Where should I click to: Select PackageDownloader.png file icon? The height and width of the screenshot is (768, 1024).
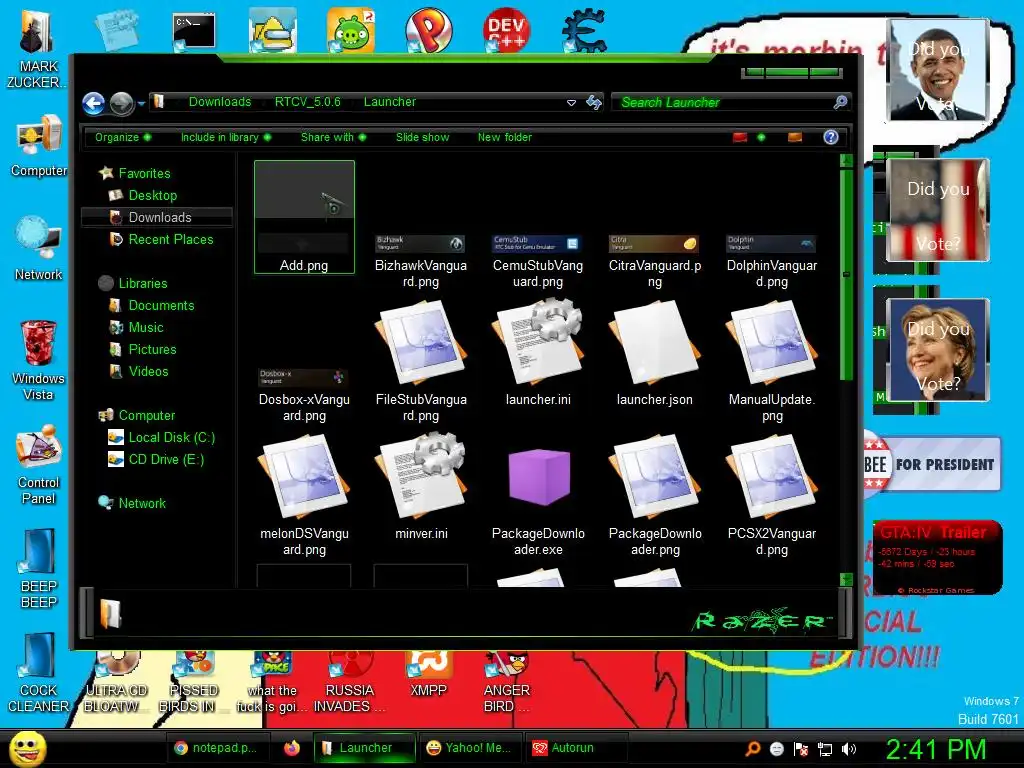pyautogui.click(x=654, y=477)
